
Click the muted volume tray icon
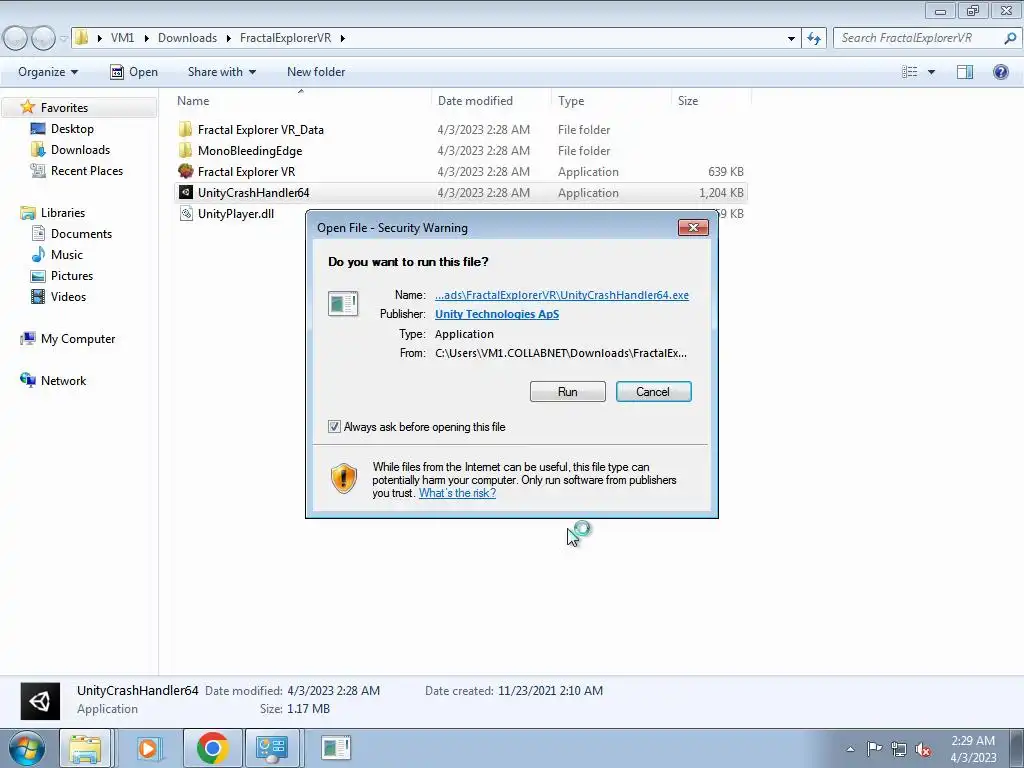click(x=923, y=750)
